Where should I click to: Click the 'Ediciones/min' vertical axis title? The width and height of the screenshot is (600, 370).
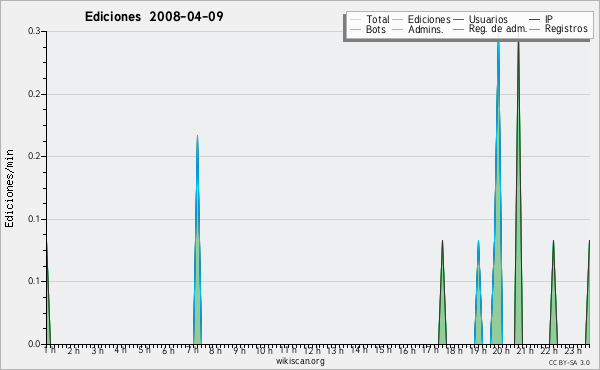coord(9,188)
